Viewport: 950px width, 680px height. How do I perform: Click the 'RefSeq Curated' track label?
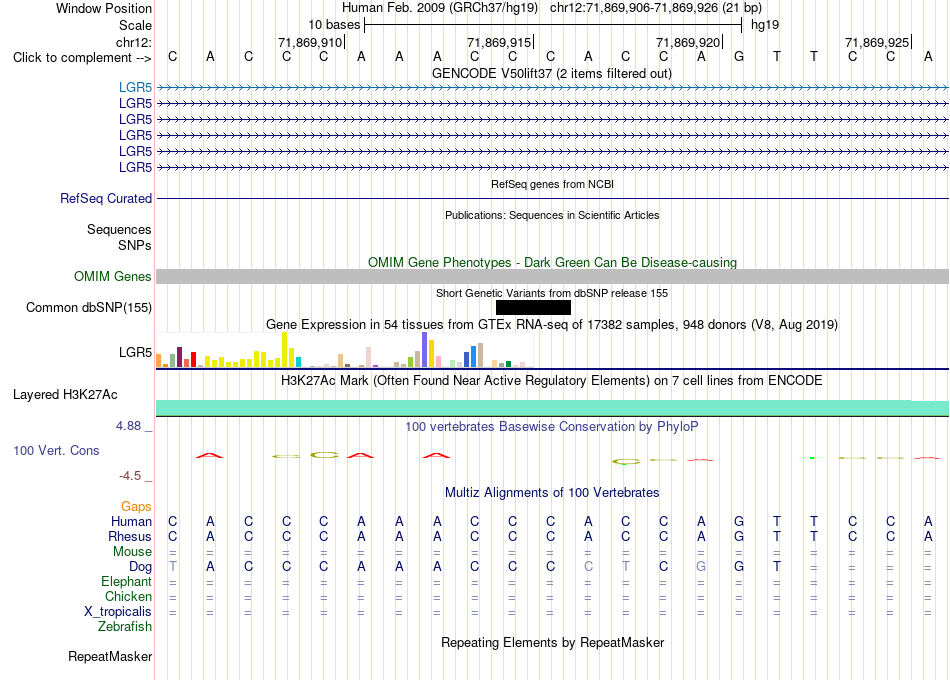(x=105, y=198)
